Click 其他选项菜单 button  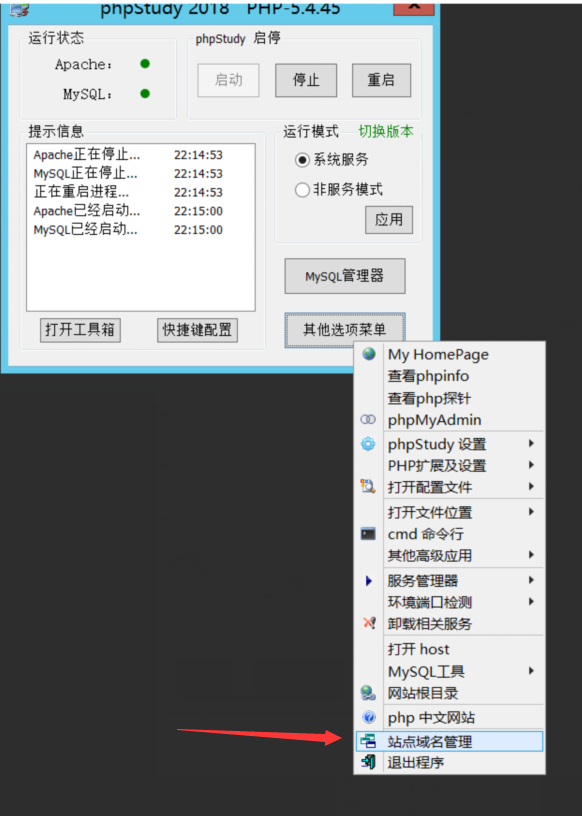click(x=345, y=329)
